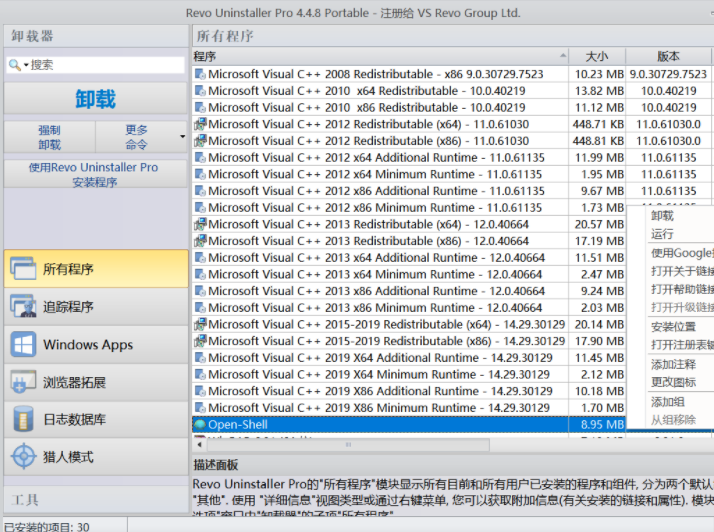The image size is (714, 532).
Task: Choose 添加注释 in the context menu
Action: pos(673,364)
